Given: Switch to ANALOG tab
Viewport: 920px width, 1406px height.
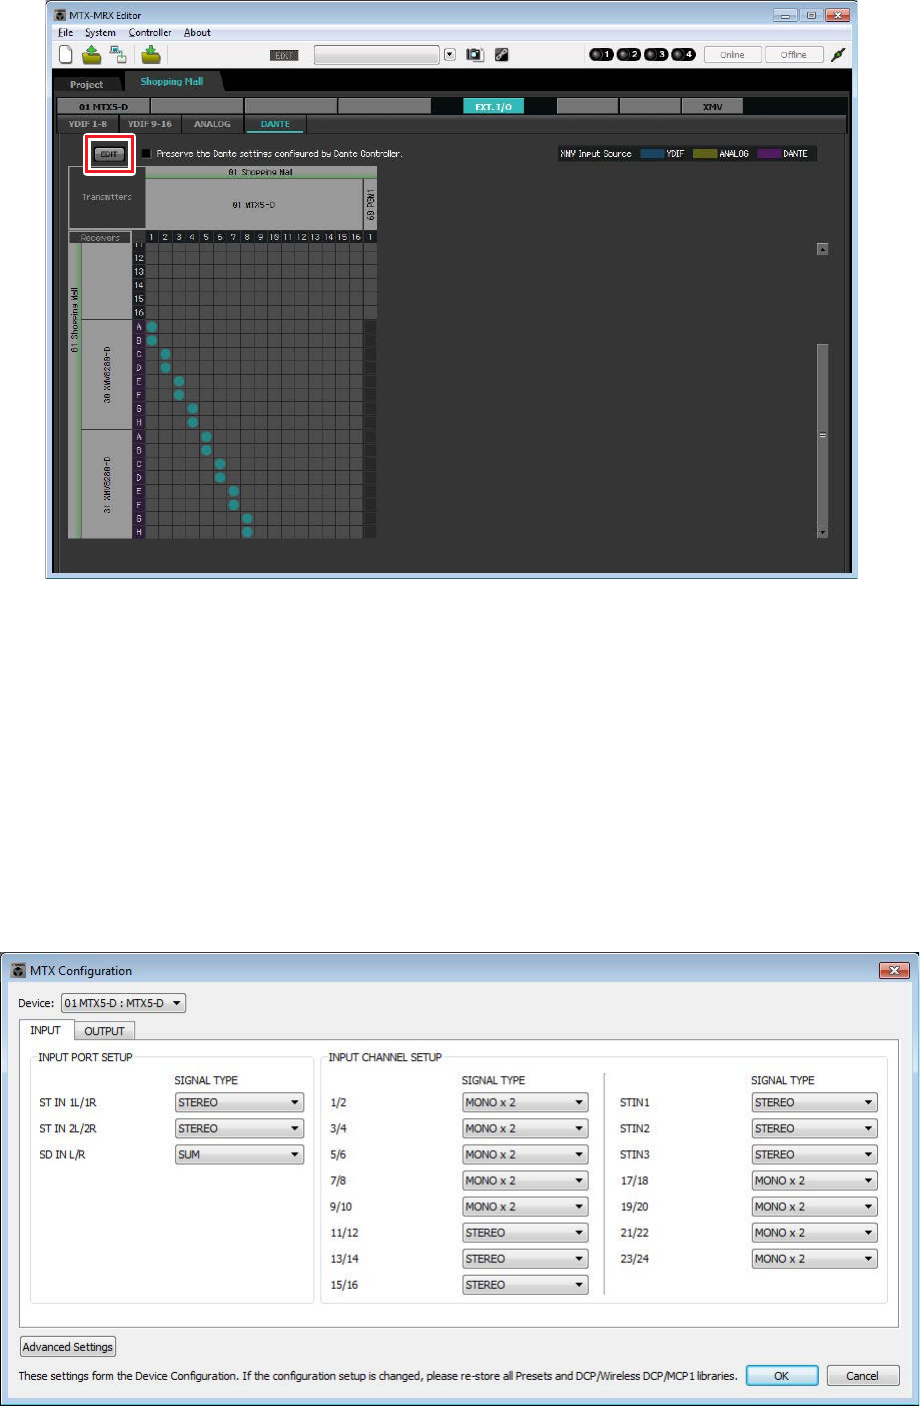Looking at the screenshot, I should [x=212, y=124].
